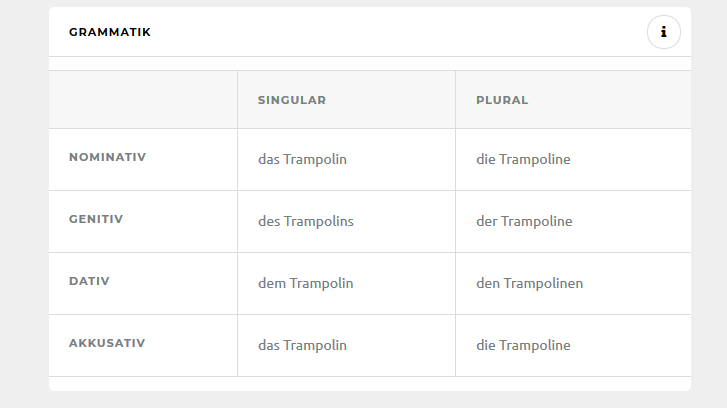727x408 pixels.
Task: Click the DATIV row label
Action: 89,281
